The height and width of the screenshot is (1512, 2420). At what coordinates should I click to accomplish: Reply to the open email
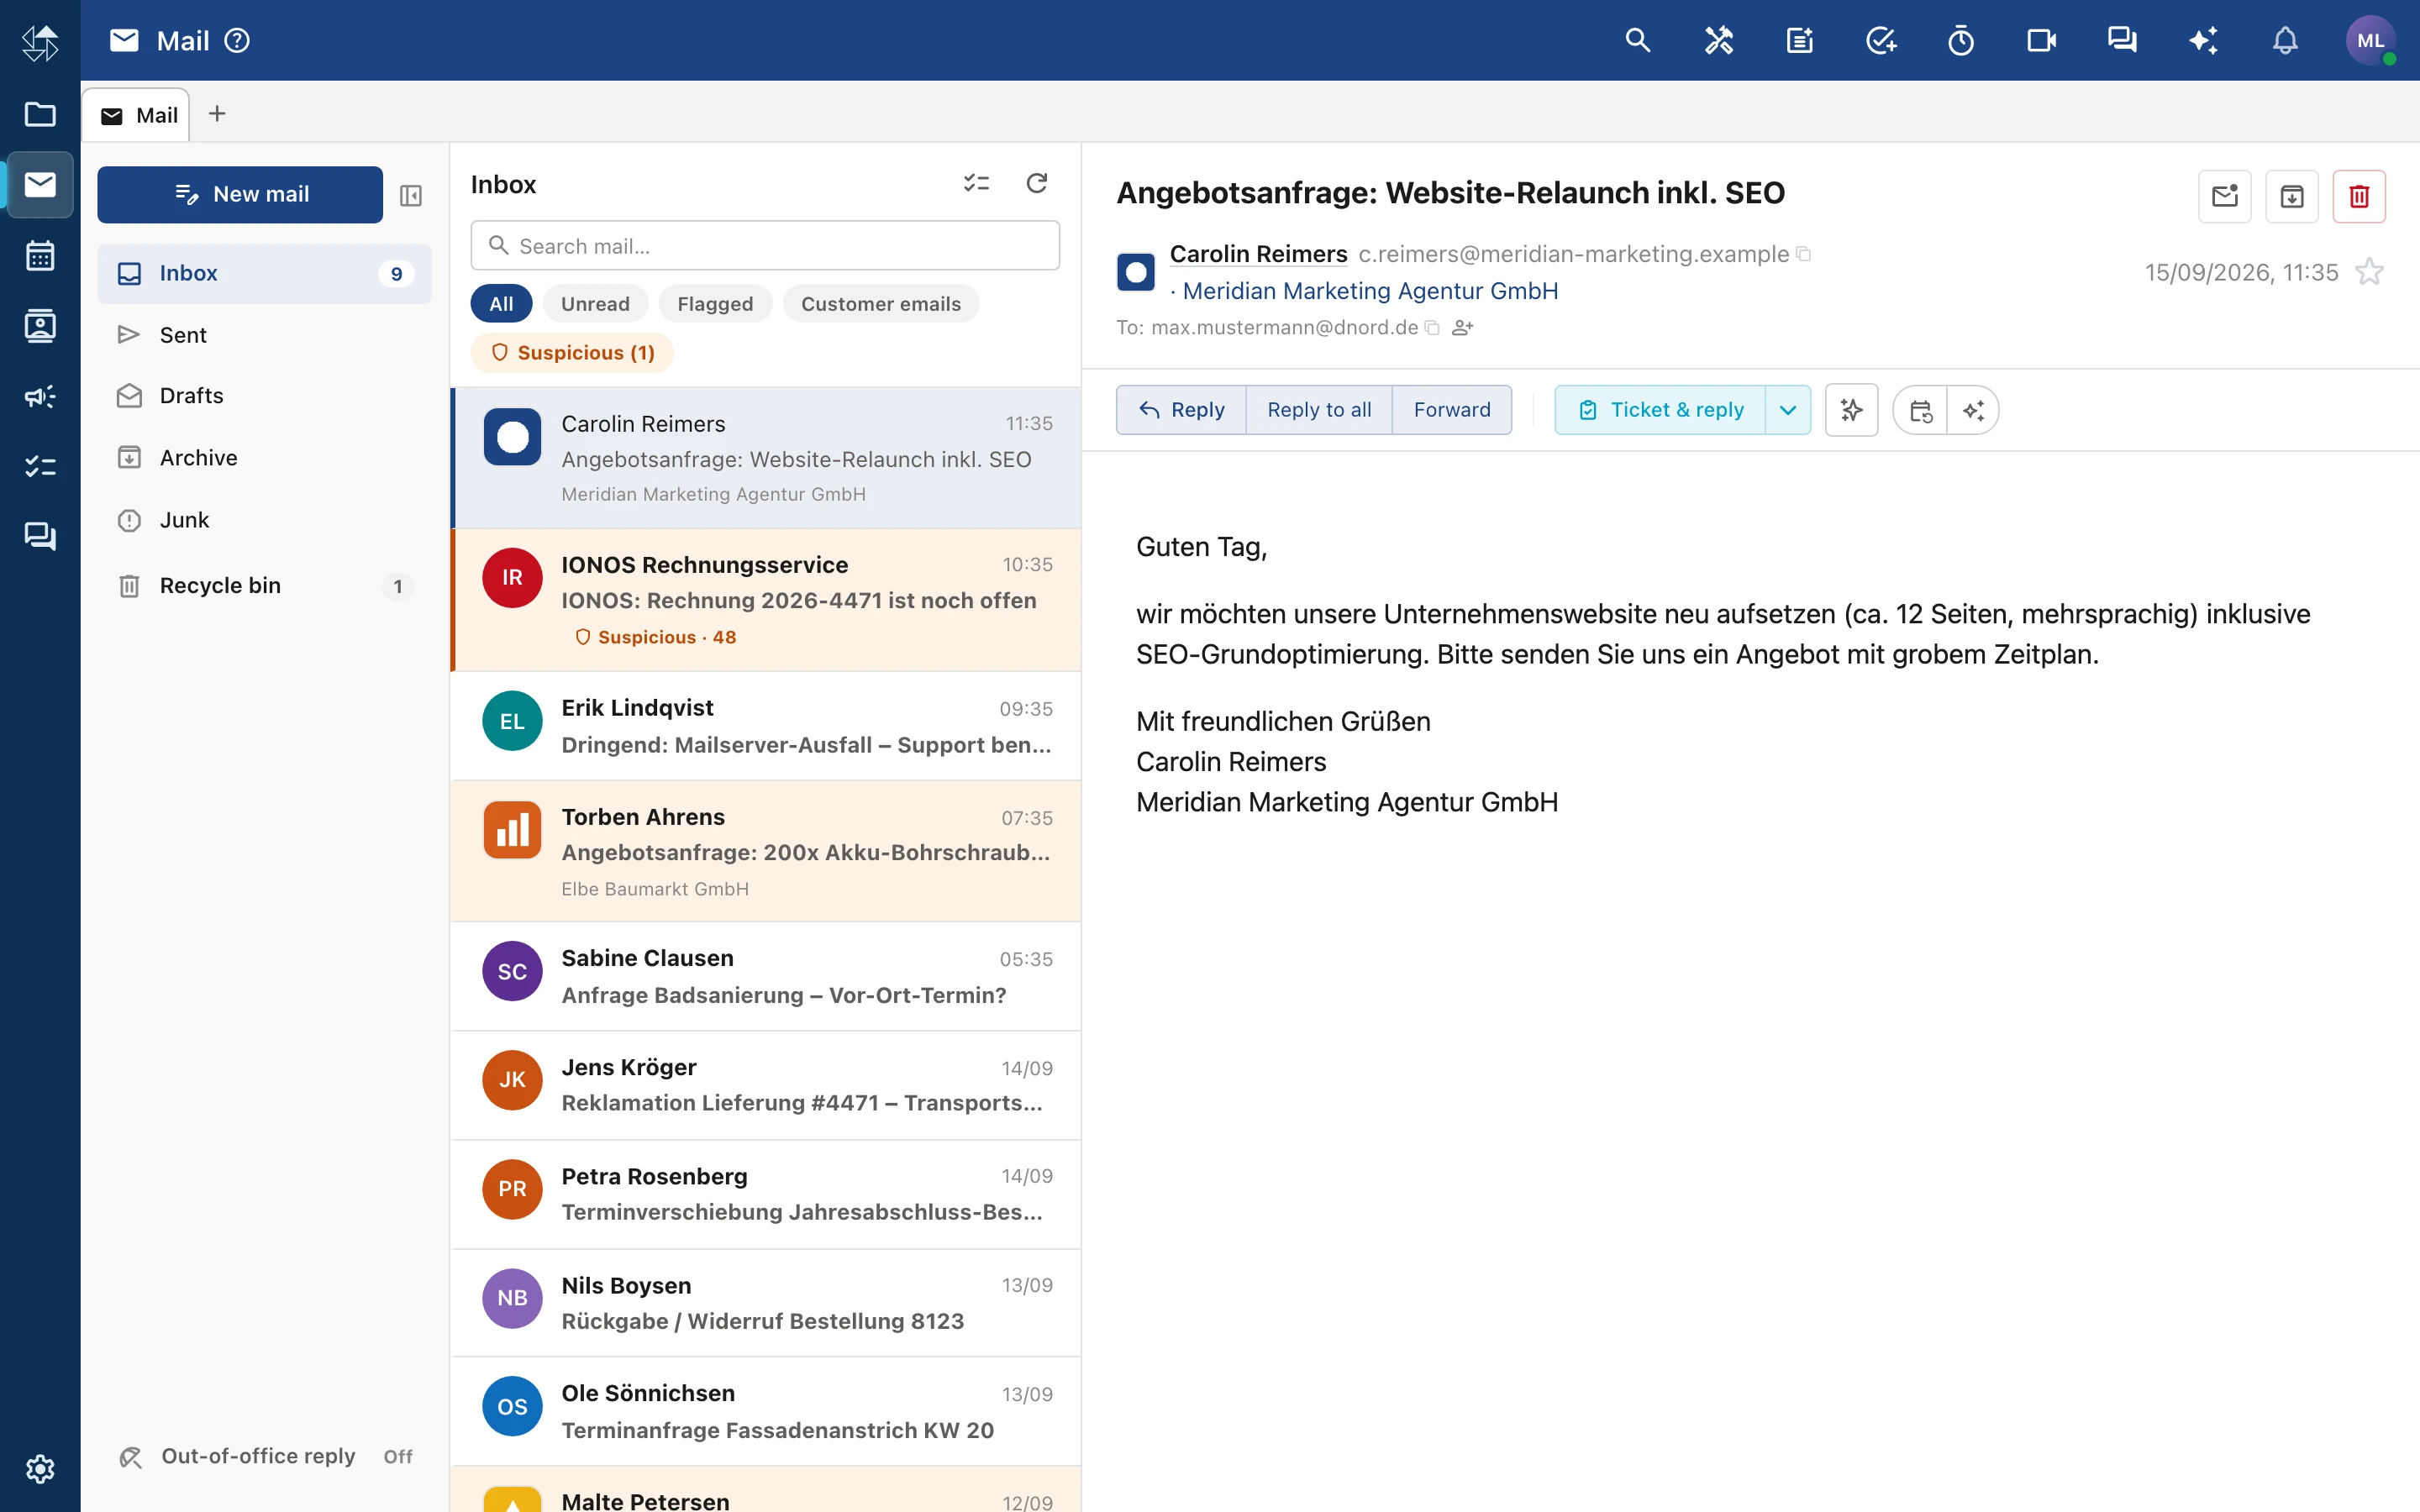tap(1181, 410)
